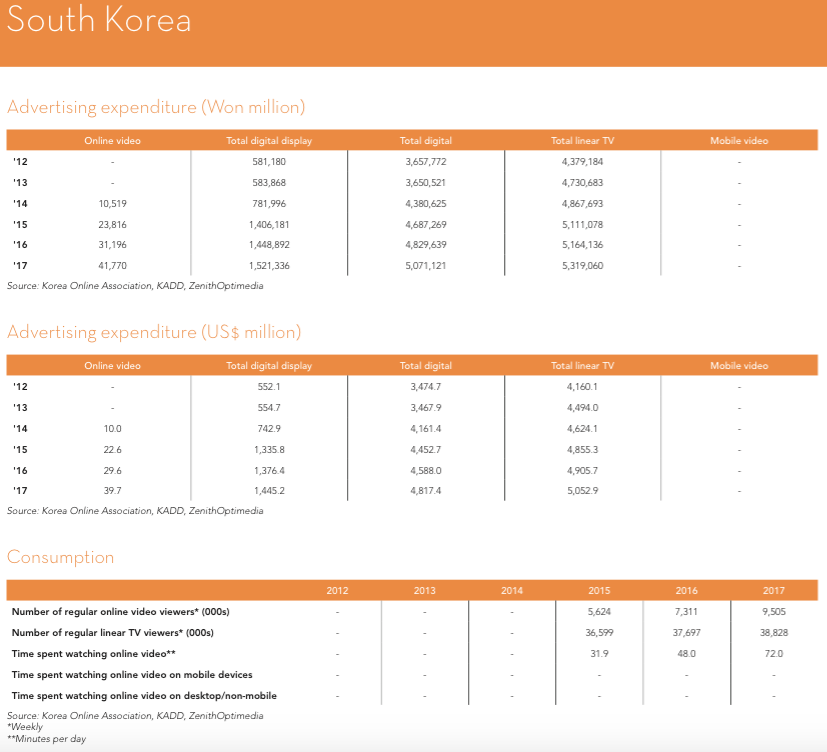Click total linear TV value 5,319,060
The image size is (827, 752).
(x=582, y=266)
